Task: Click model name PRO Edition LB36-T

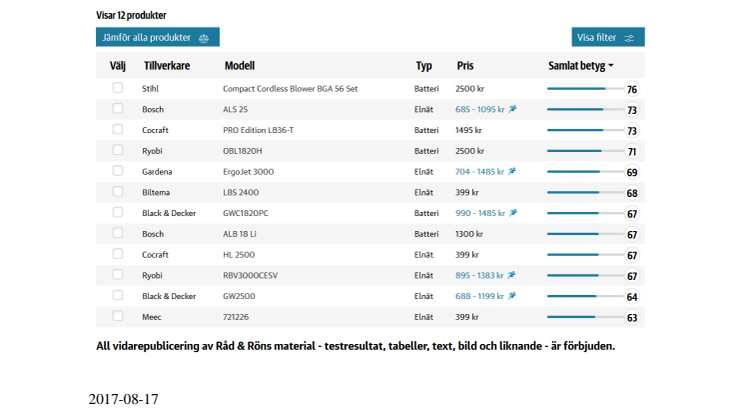Action: (258, 130)
